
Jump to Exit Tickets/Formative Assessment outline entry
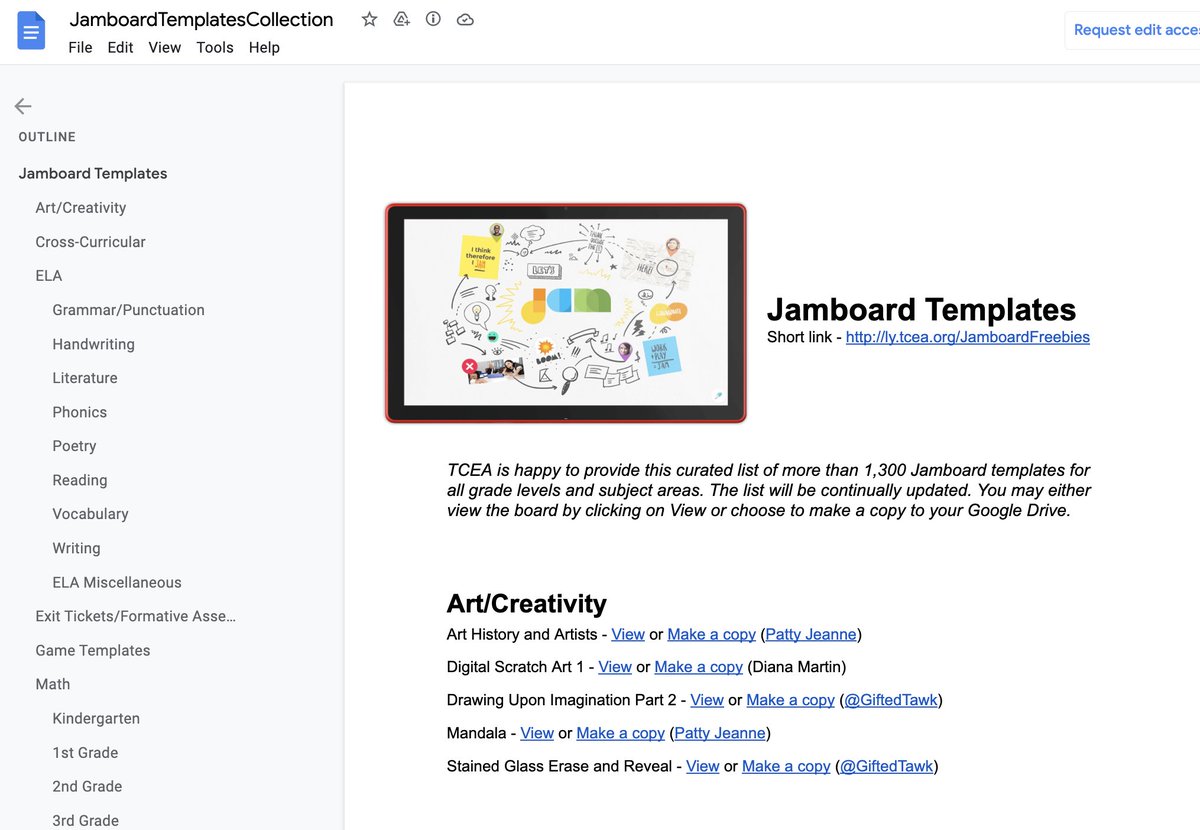coord(135,615)
